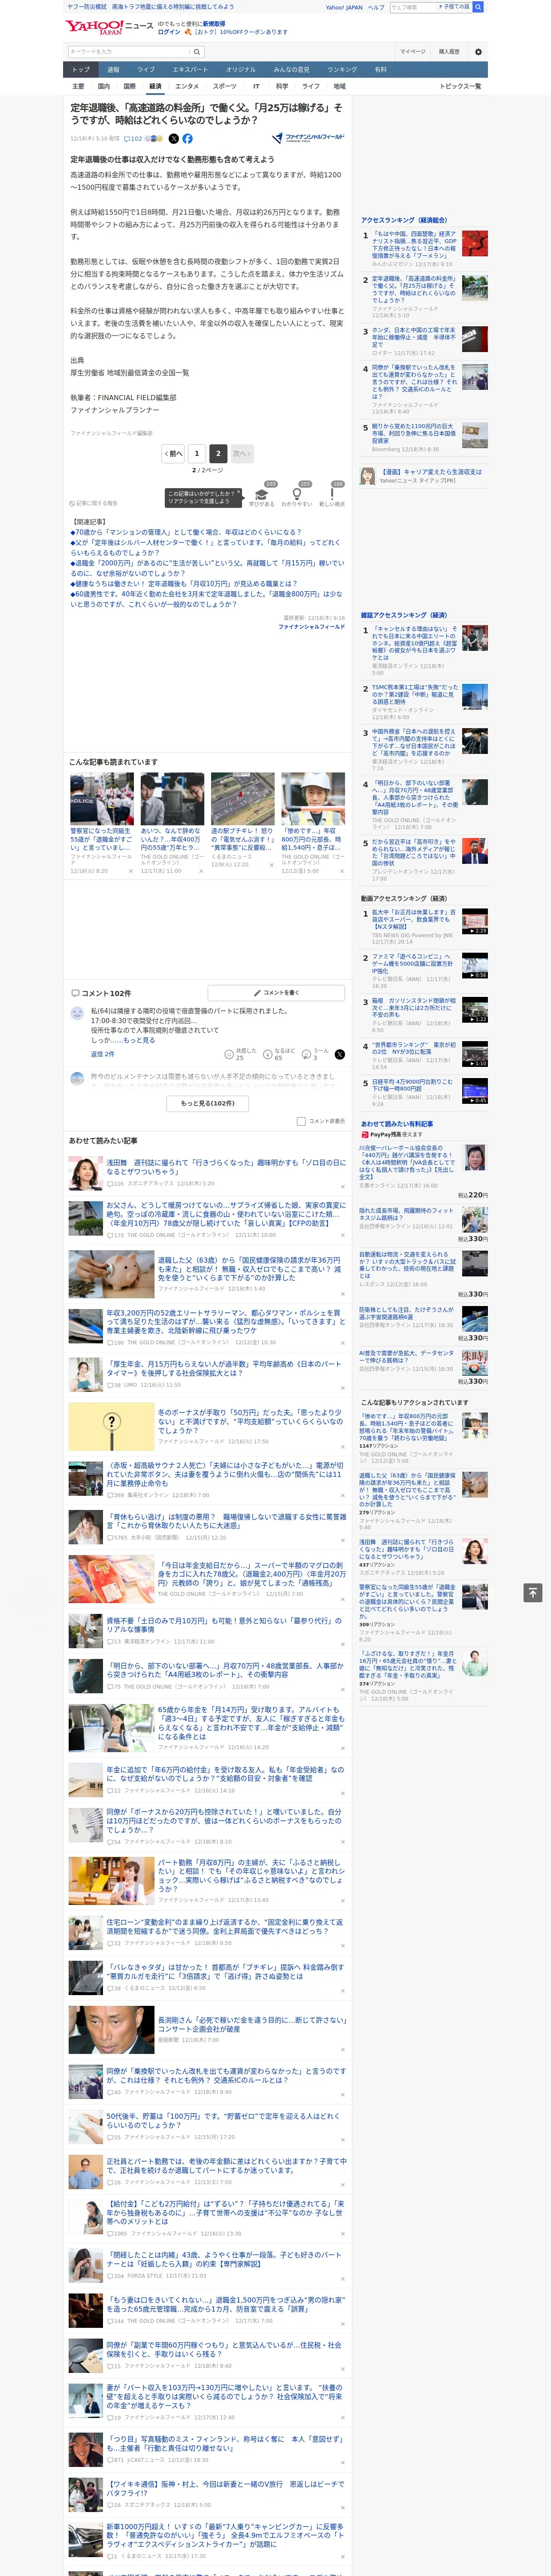551x2576 pixels.
Task: Click the 共感した smiley reaction on the comment
Action: point(241,1055)
